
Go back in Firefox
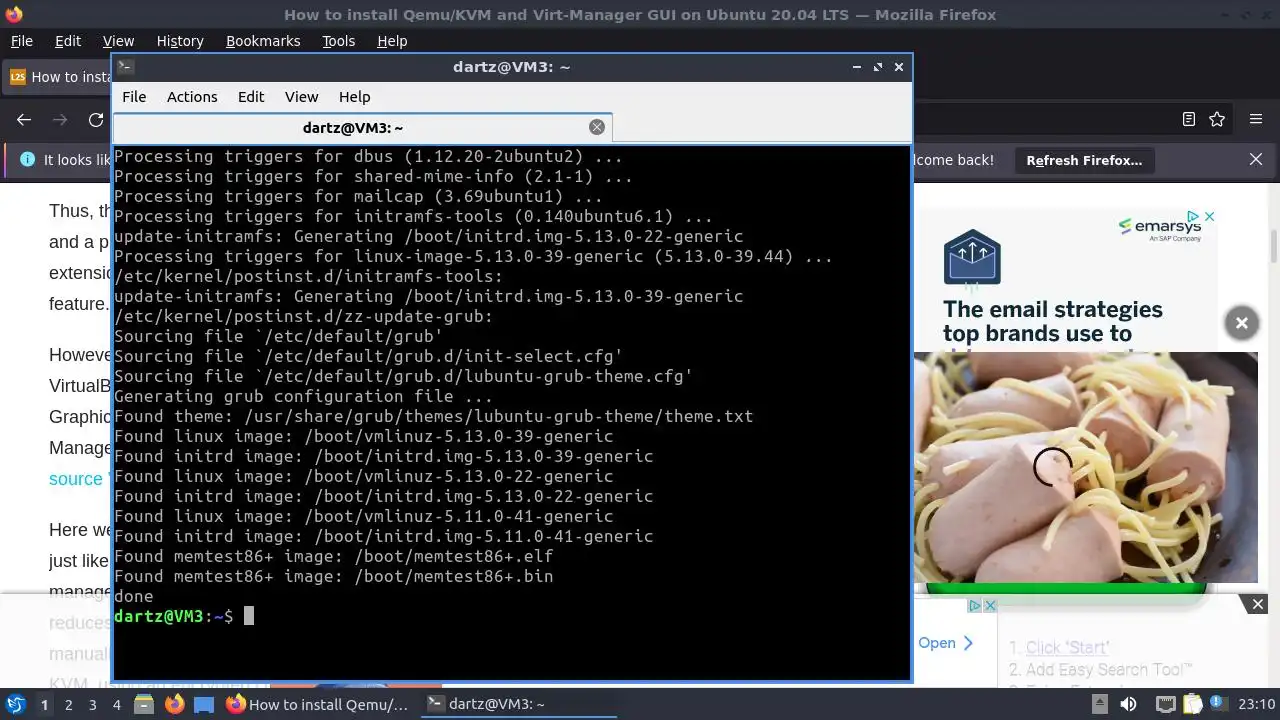(24, 119)
